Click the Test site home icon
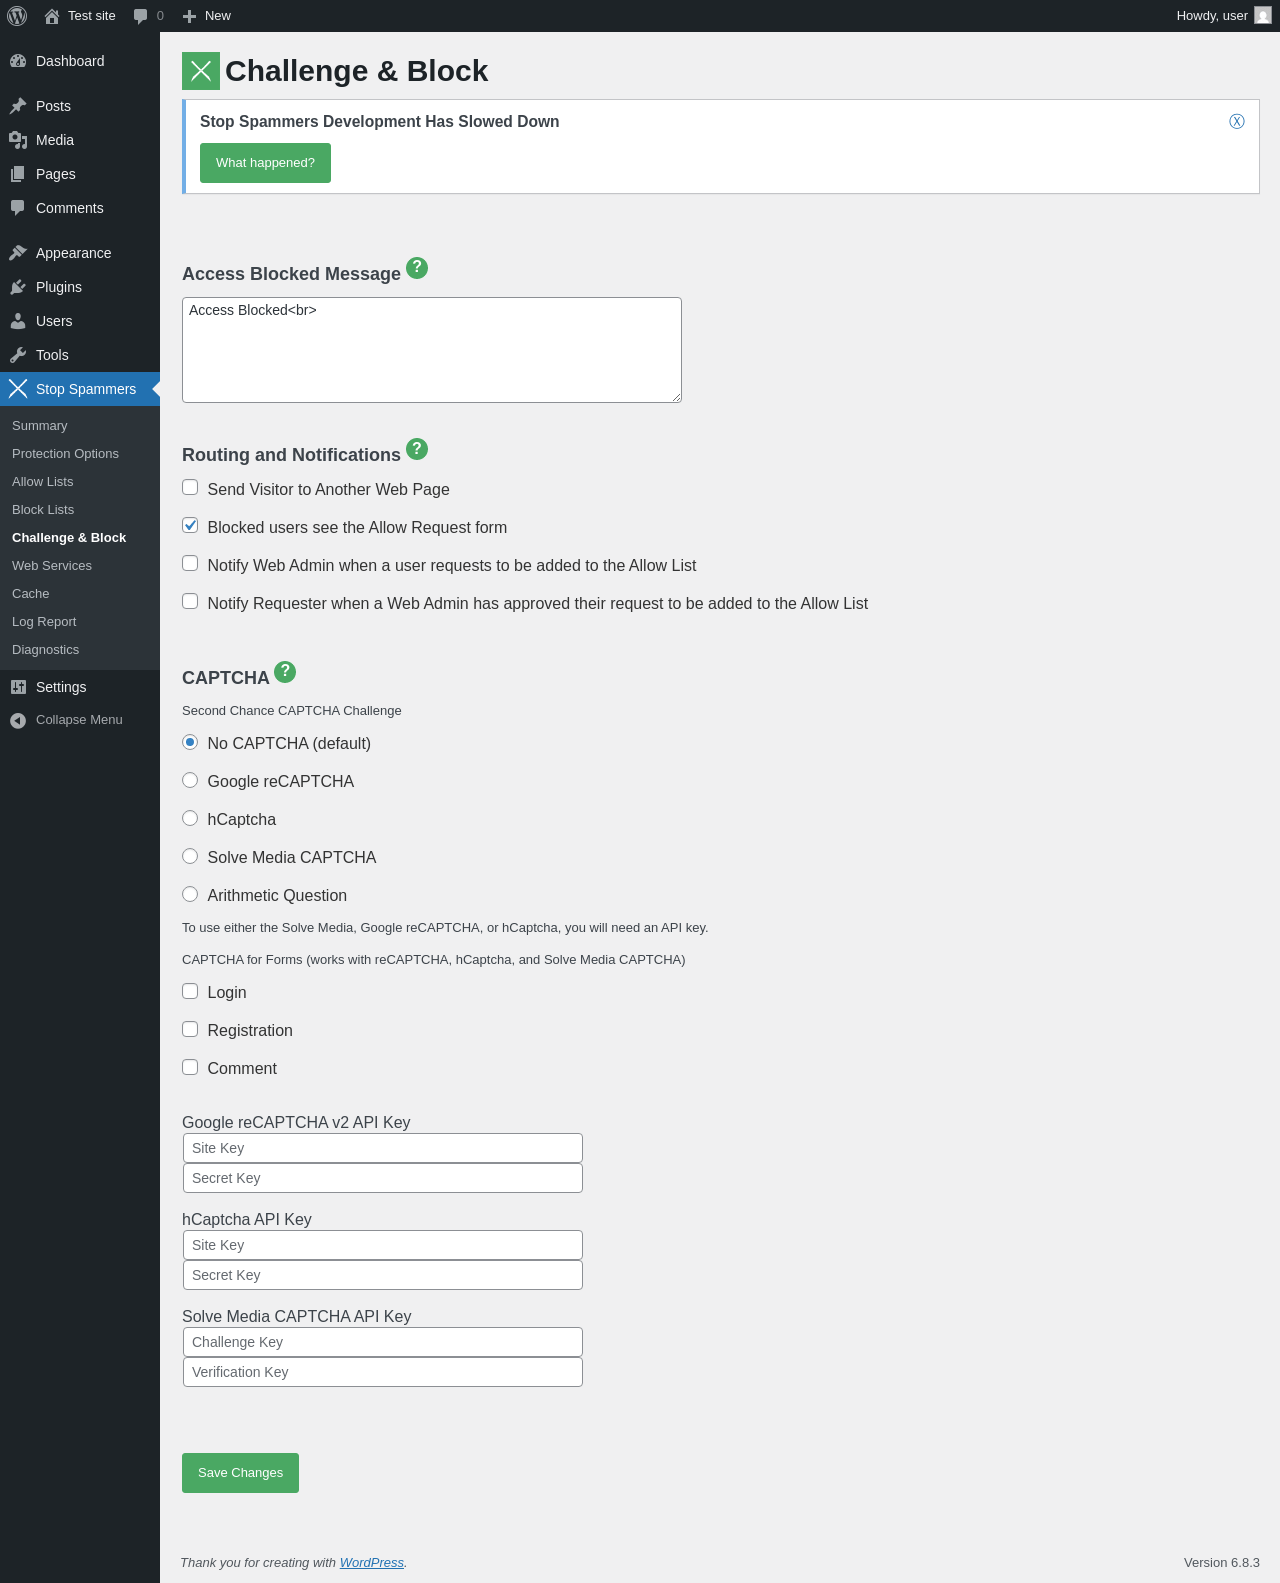Viewport: 1280px width, 1583px height. 52,16
